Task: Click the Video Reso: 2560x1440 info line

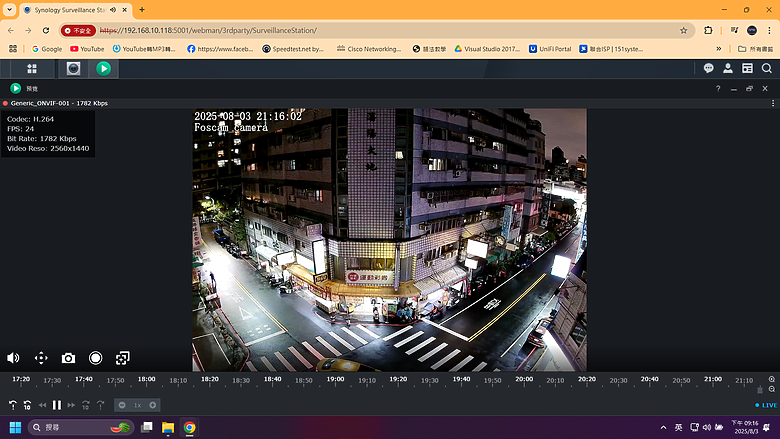Action: click(x=48, y=148)
